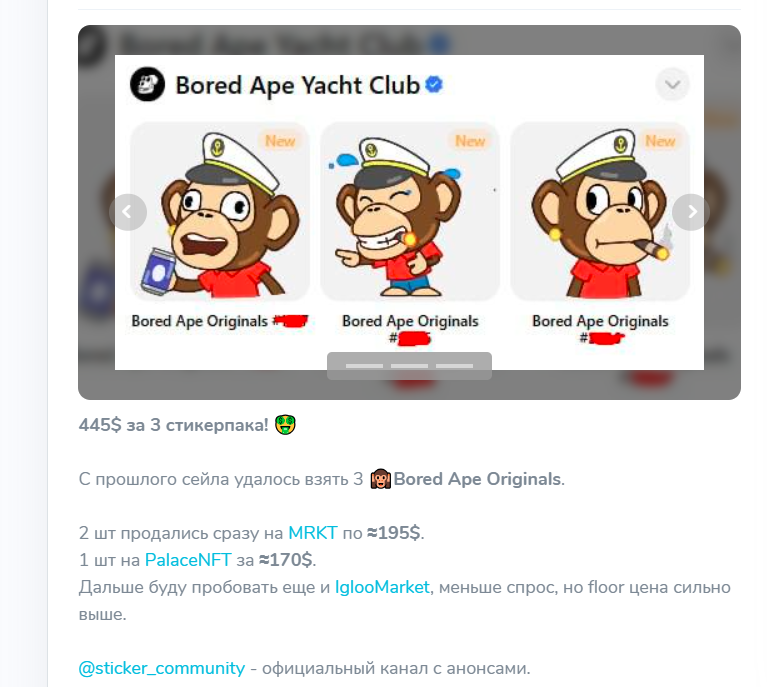
Task: Open the @sticker_community channel link
Action: point(161,668)
